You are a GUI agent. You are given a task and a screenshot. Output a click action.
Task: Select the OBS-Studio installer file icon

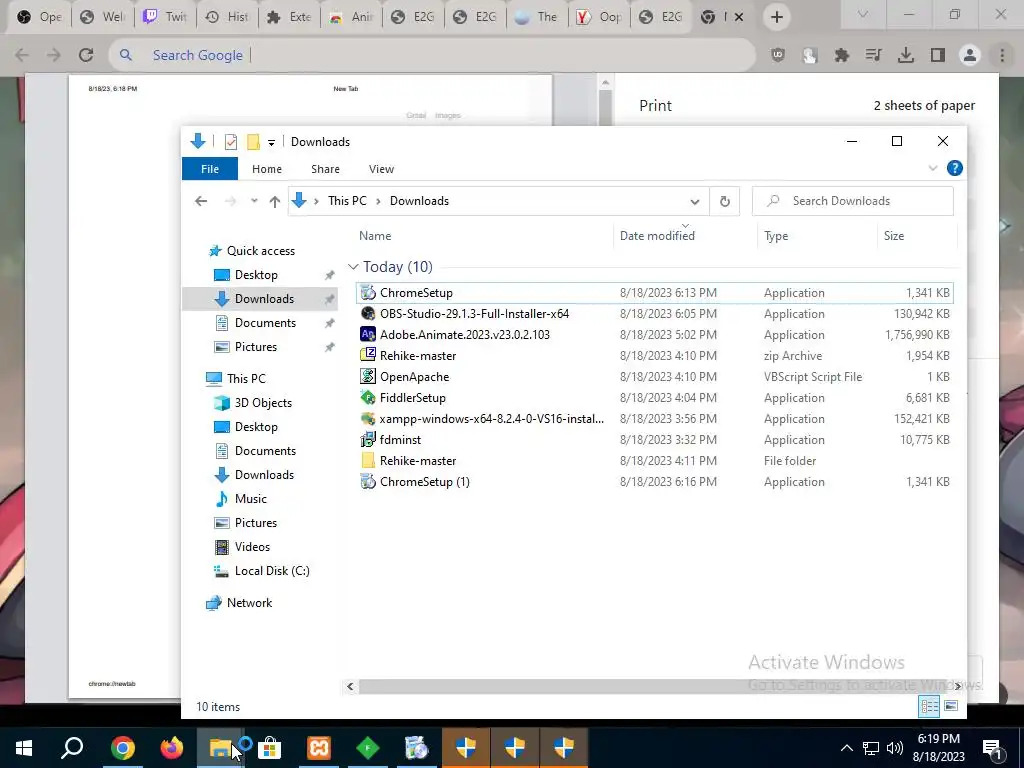click(368, 313)
